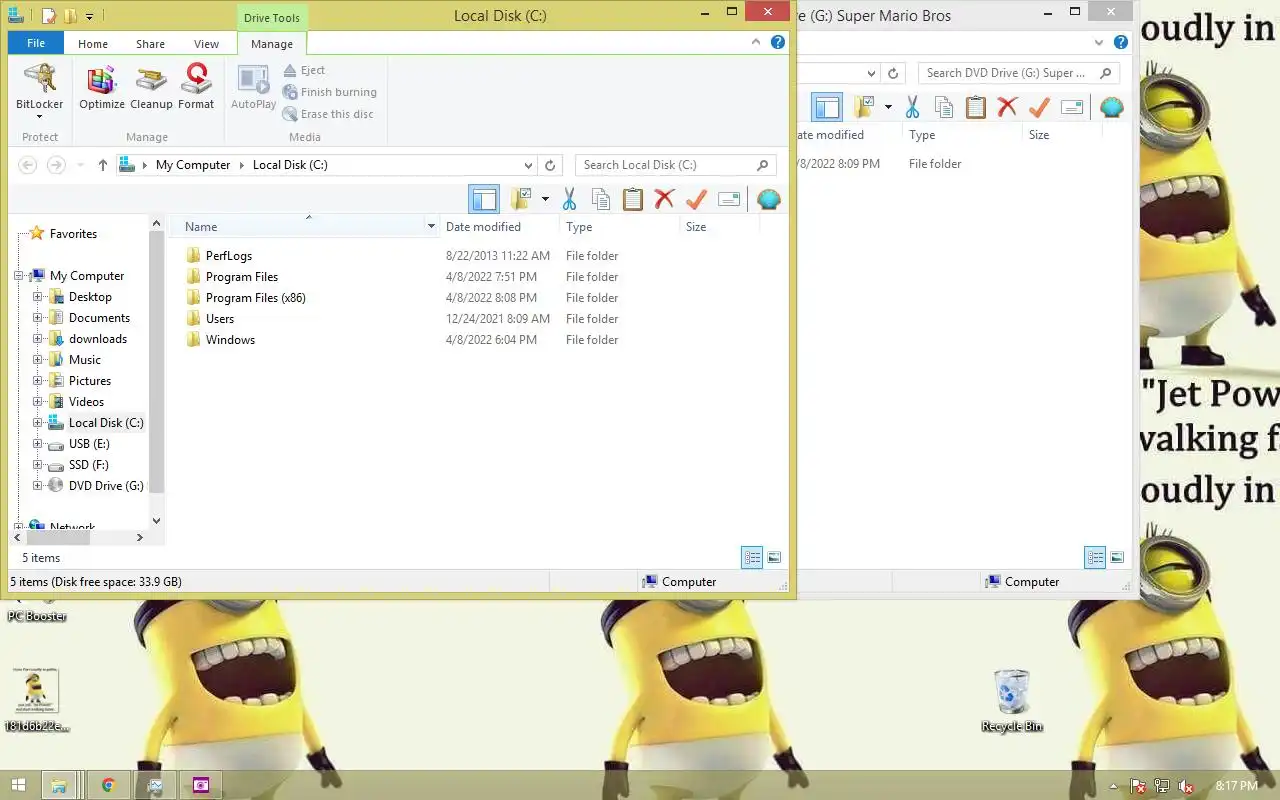Select the PerfLogs folder
The width and height of the screenshot is (1280, 800).
click(x=229, y=256)
